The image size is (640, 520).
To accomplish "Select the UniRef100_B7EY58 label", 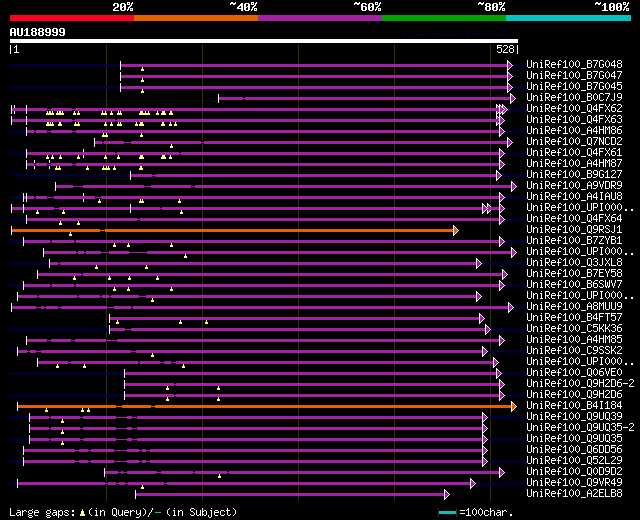I will click(574, 274).
